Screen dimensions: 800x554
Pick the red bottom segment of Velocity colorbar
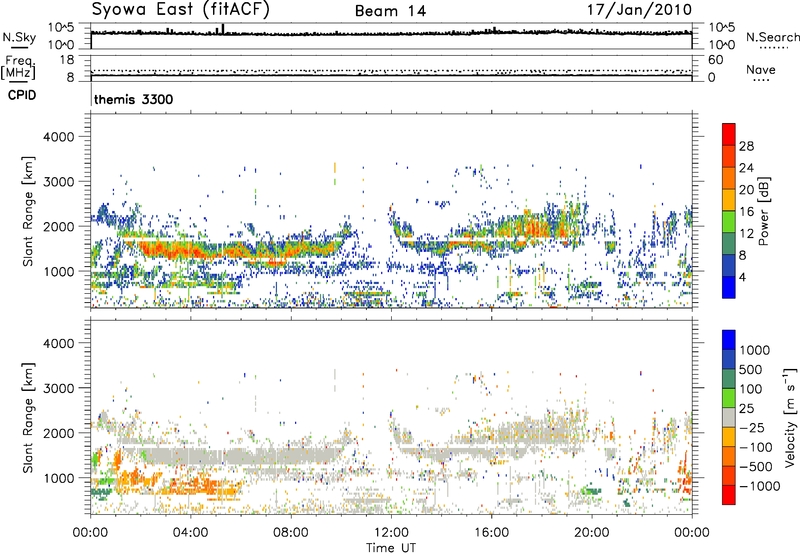click(729, 495)
